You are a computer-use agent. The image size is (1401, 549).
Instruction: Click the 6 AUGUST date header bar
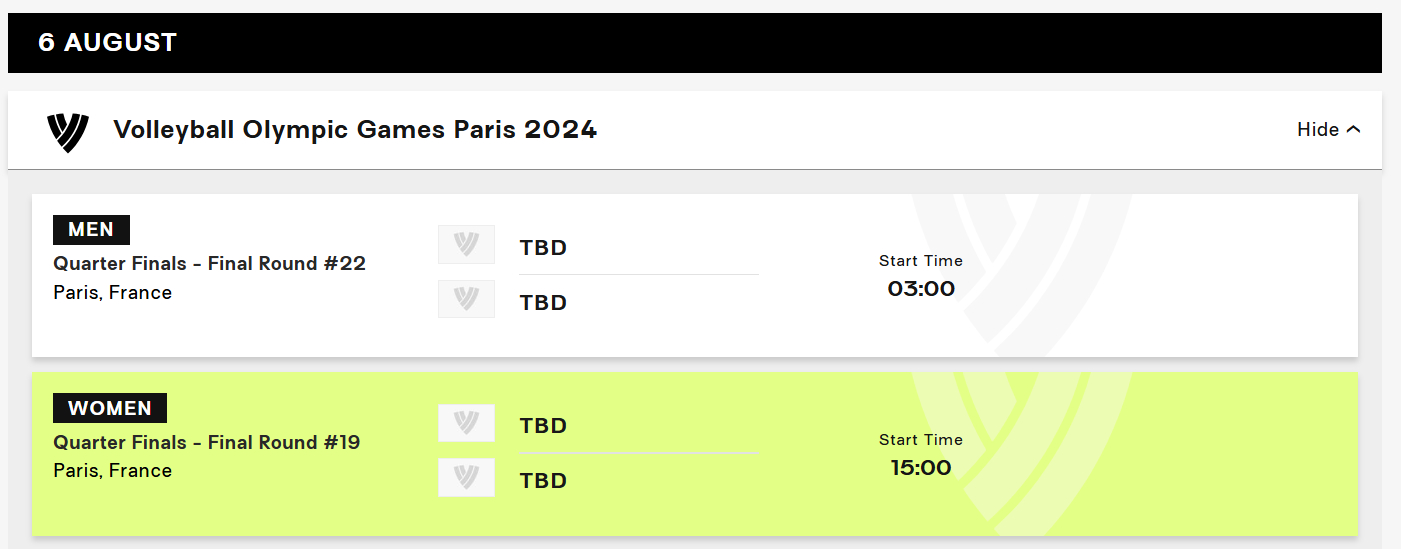click(x=695, y=43)
